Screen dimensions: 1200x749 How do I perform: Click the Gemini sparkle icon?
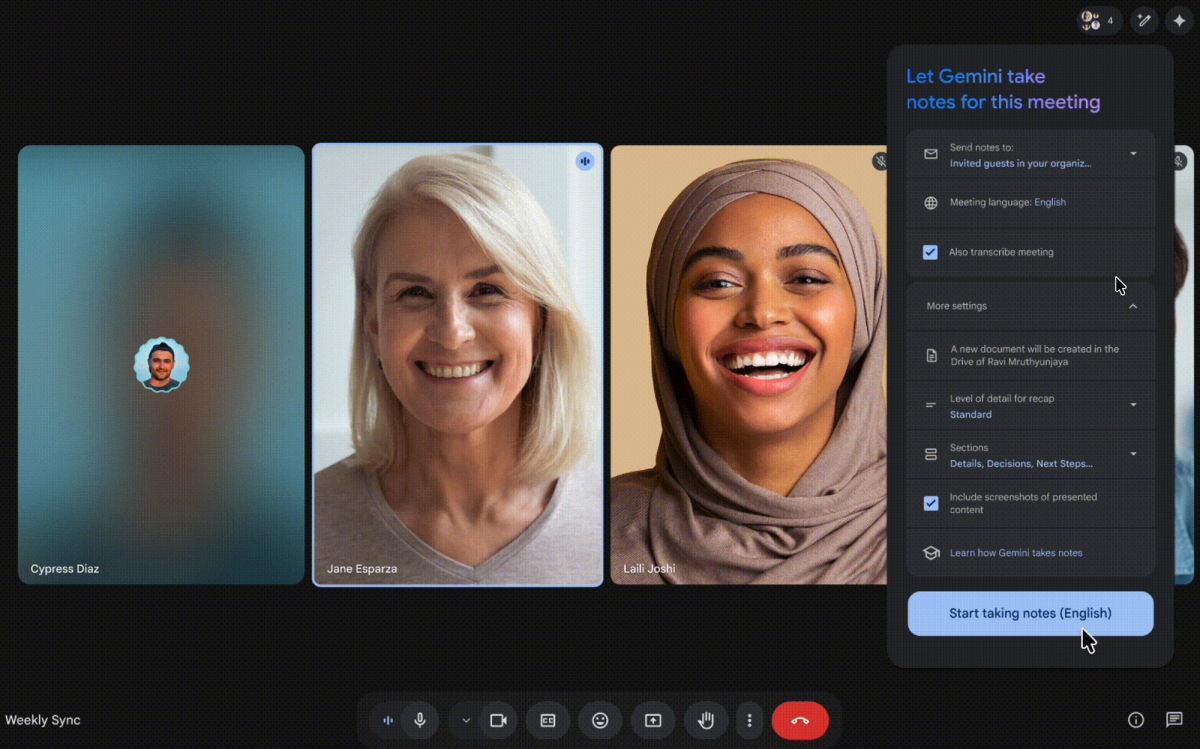click(x=1179, y=20)
